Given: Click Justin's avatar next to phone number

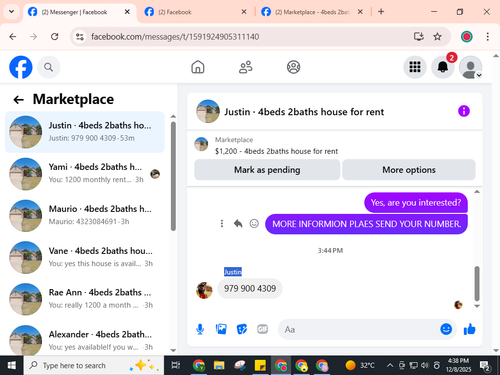Looking at the screenshot, I should (204, 290).
